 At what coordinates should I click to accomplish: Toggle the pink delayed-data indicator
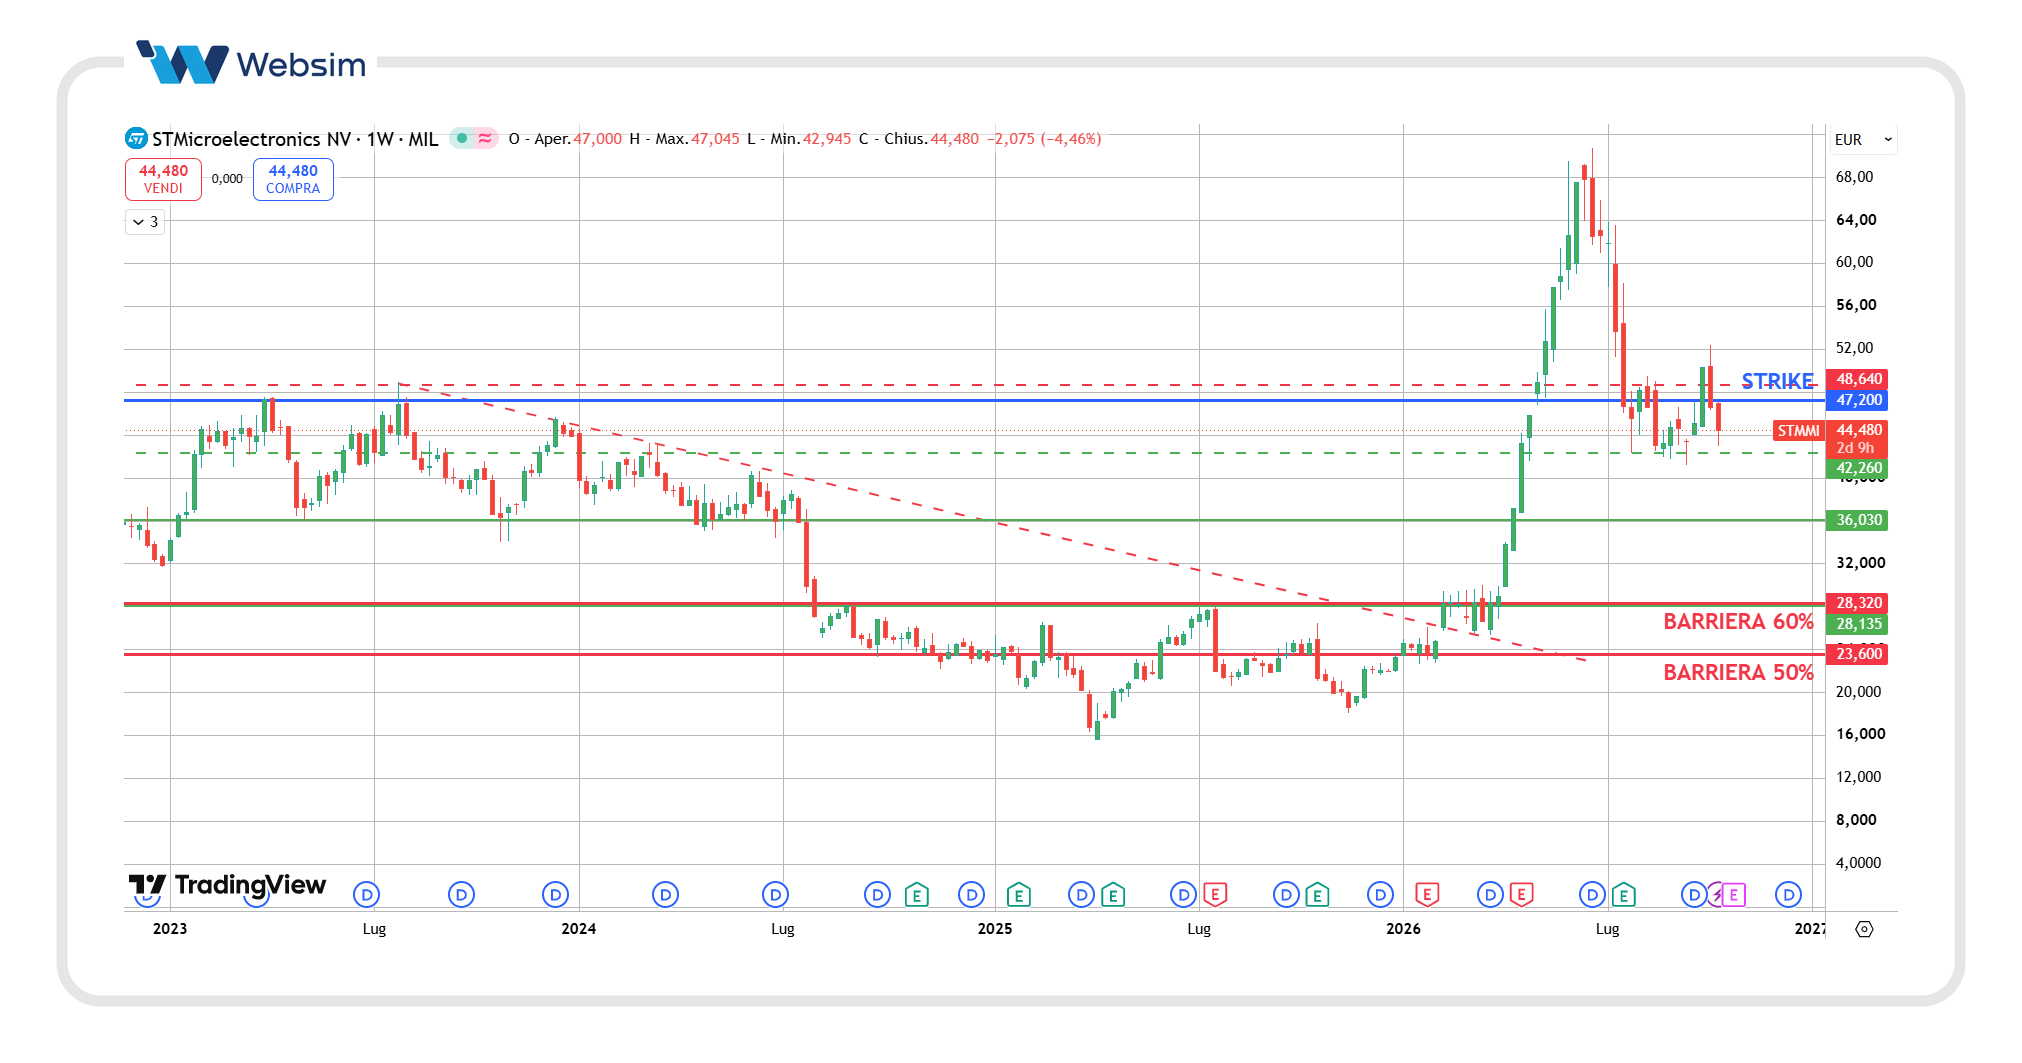485,138
